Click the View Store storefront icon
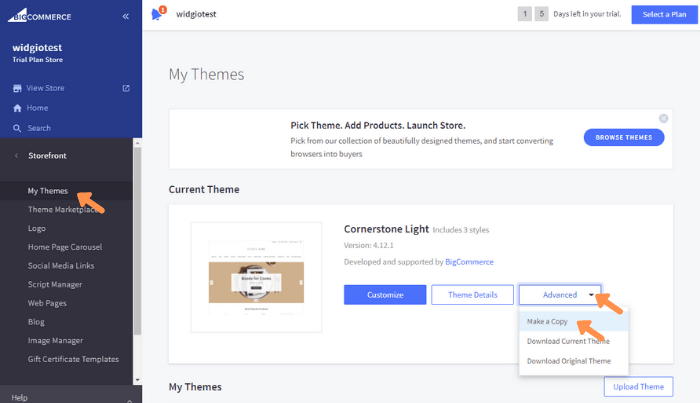This screenshot has height=403, width=700. 17,88
